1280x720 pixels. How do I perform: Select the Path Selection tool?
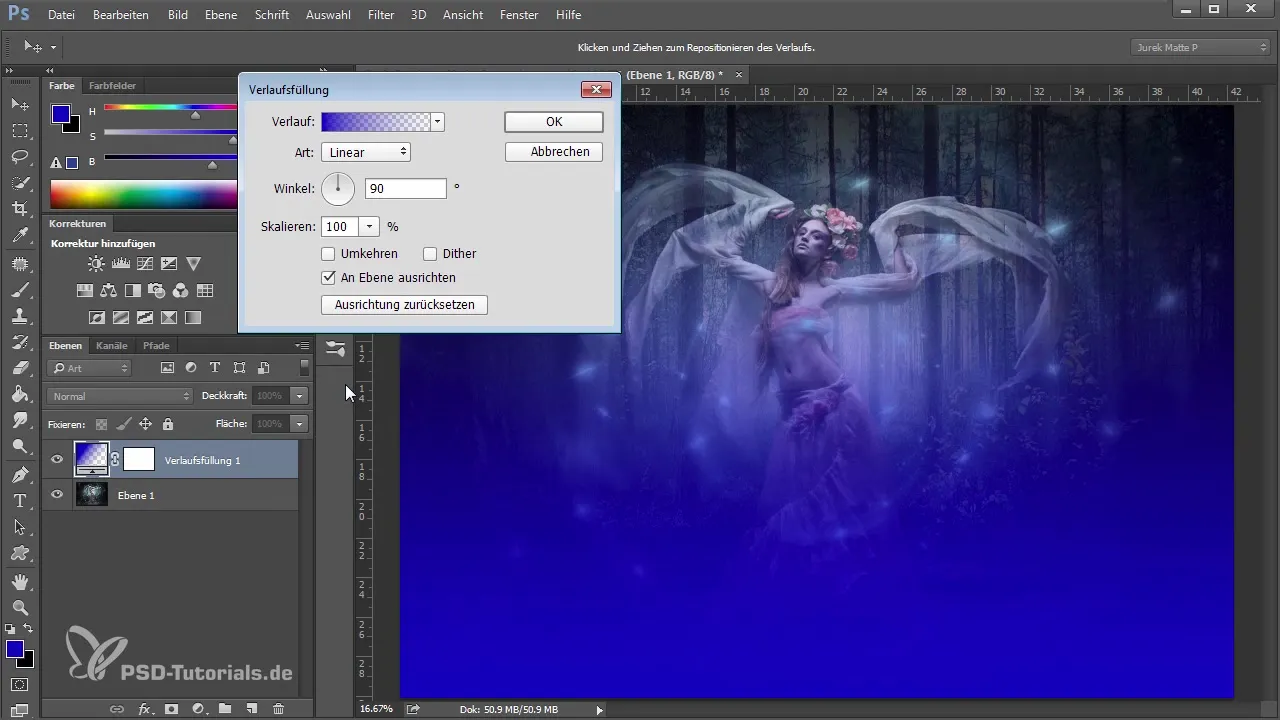(19, 527)
